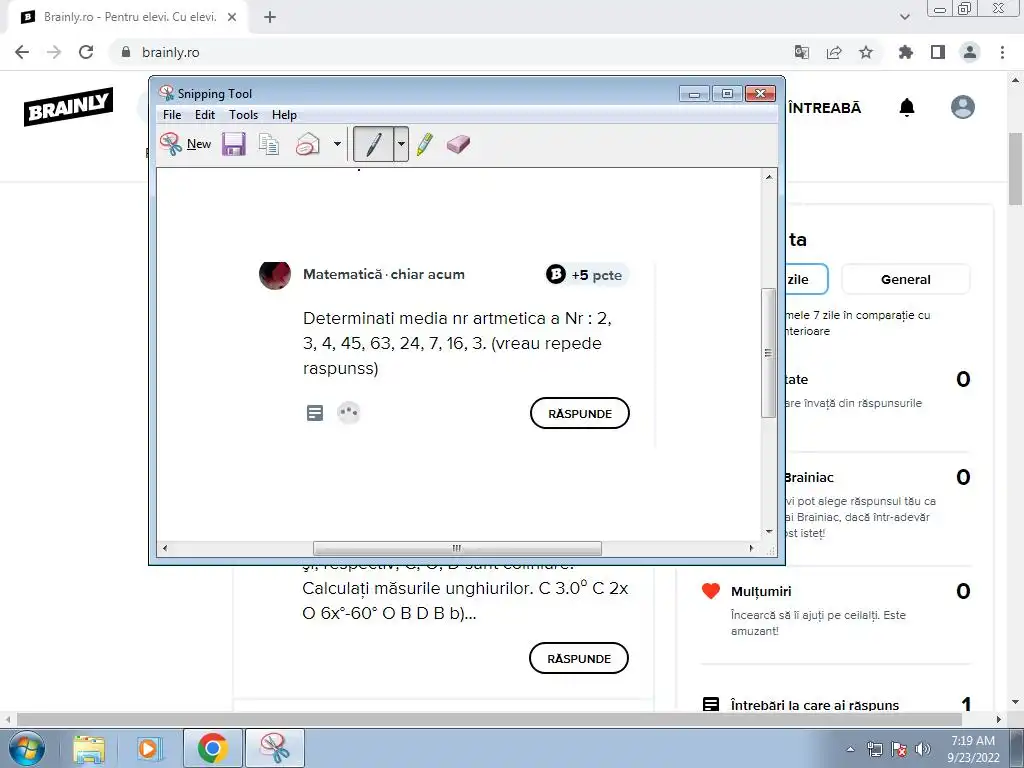Viewport: 1024px width, 768px height.
Task: Copy the snip to clipboard
Action: tap(268, 144)
